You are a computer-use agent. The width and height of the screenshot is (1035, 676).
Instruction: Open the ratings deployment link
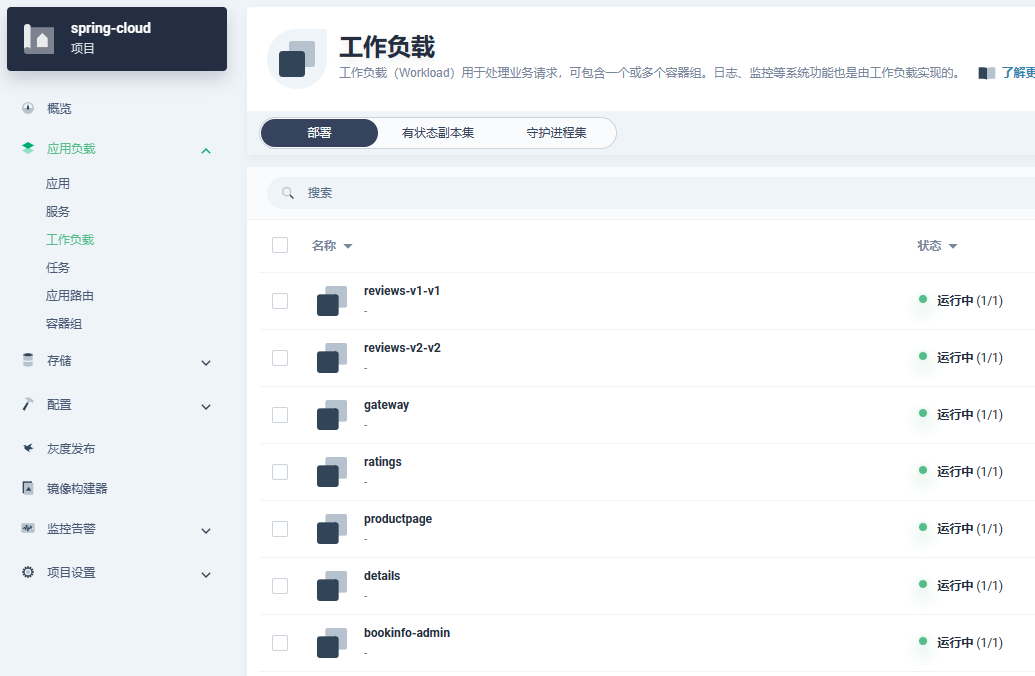[383, 461]
